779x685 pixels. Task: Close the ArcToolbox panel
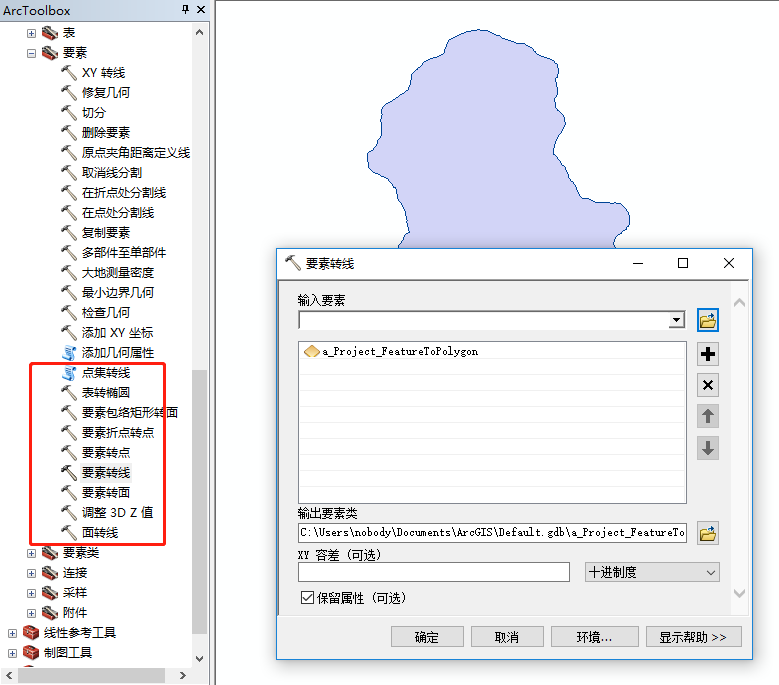(201, 9)
